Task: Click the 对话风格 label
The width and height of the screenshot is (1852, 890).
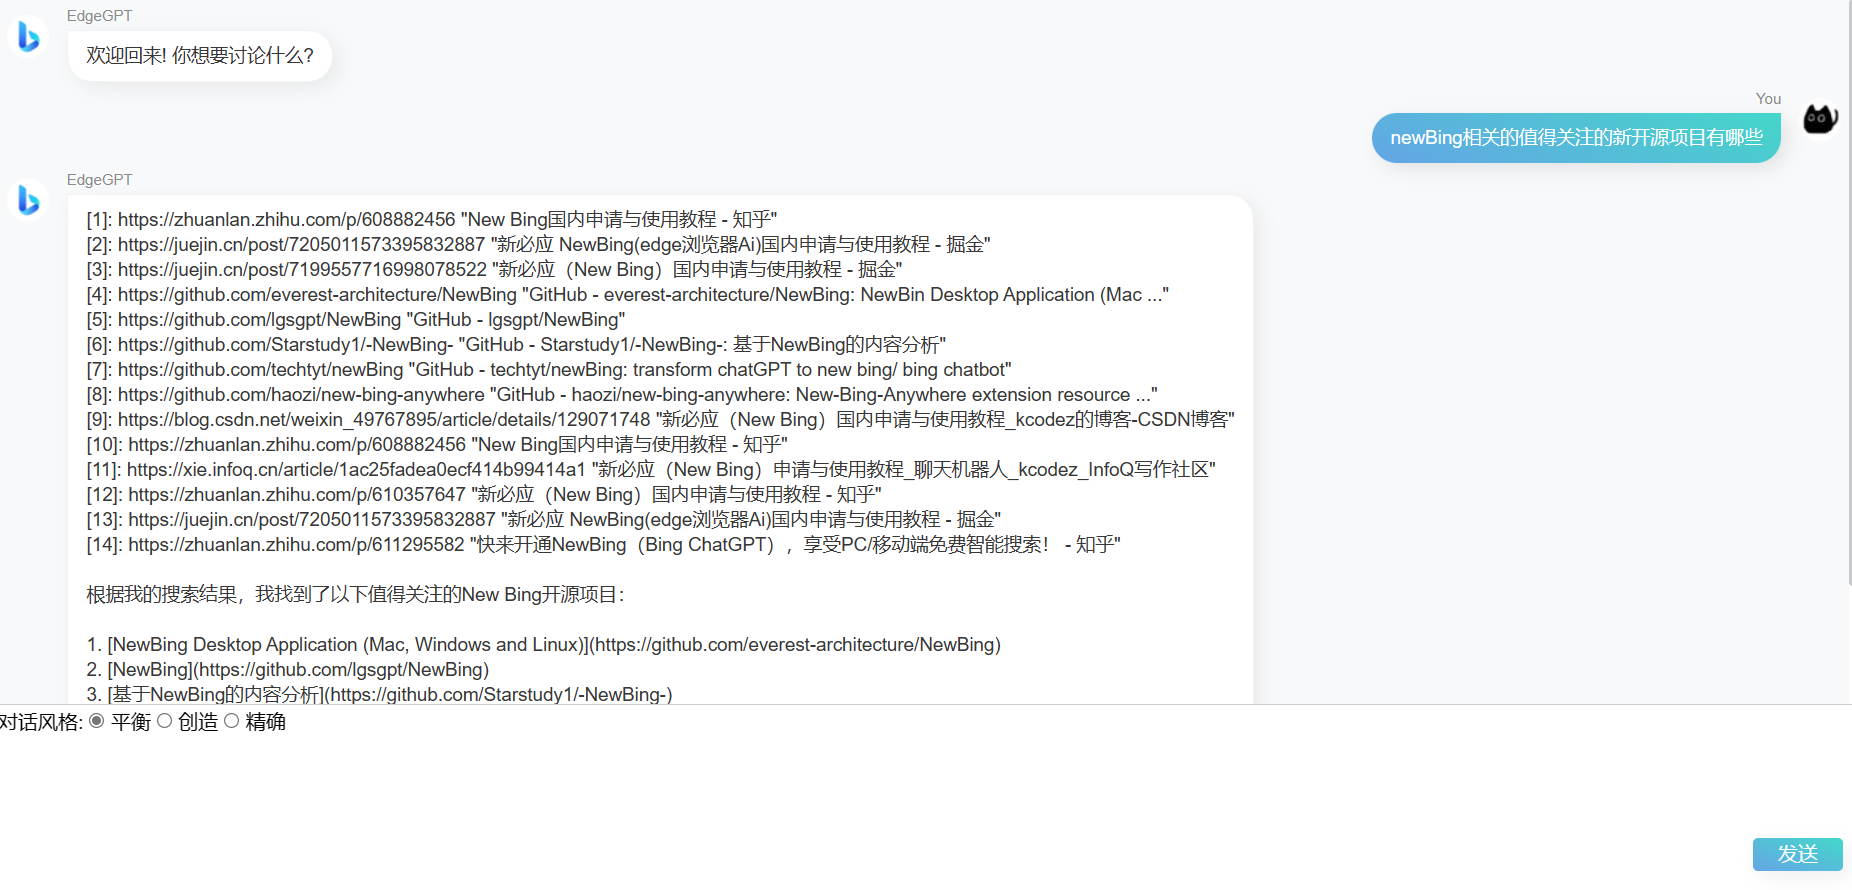Action: (41, 722)
